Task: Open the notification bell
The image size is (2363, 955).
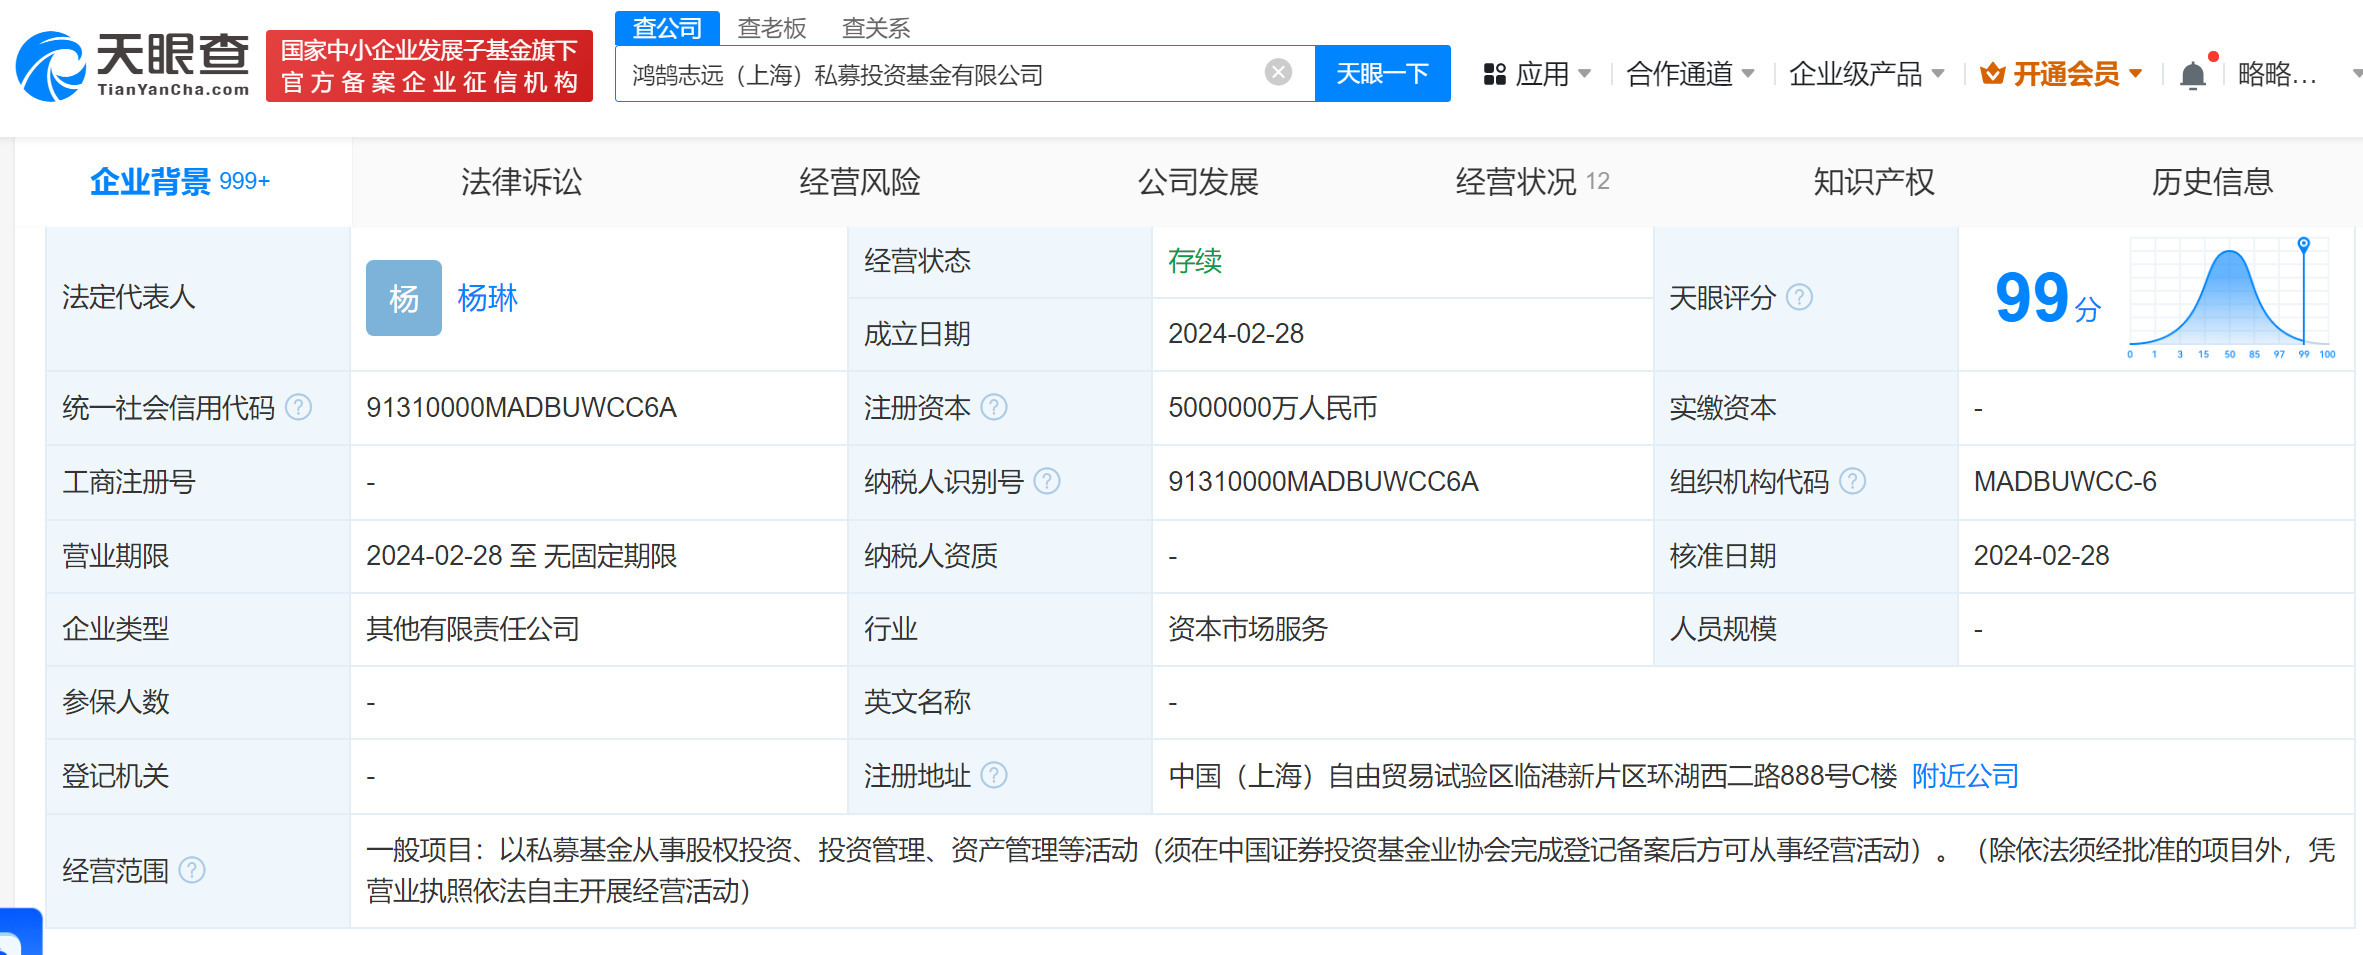Action: pyautogui.click(x=2192, y=73)
